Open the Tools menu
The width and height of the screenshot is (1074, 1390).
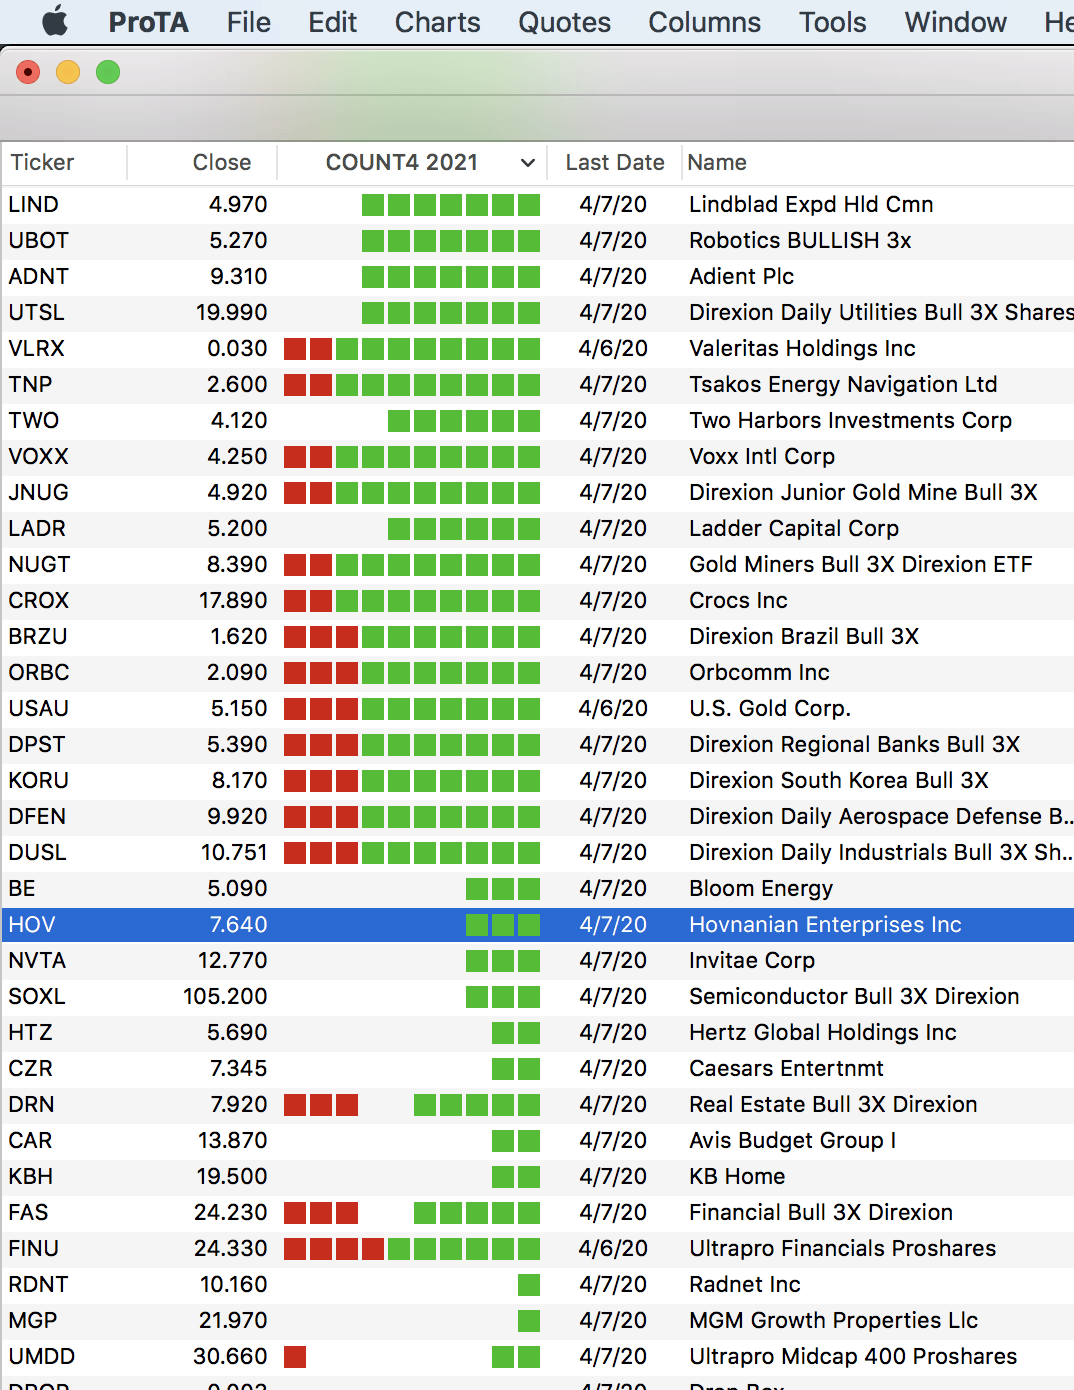tap(832, 22)
